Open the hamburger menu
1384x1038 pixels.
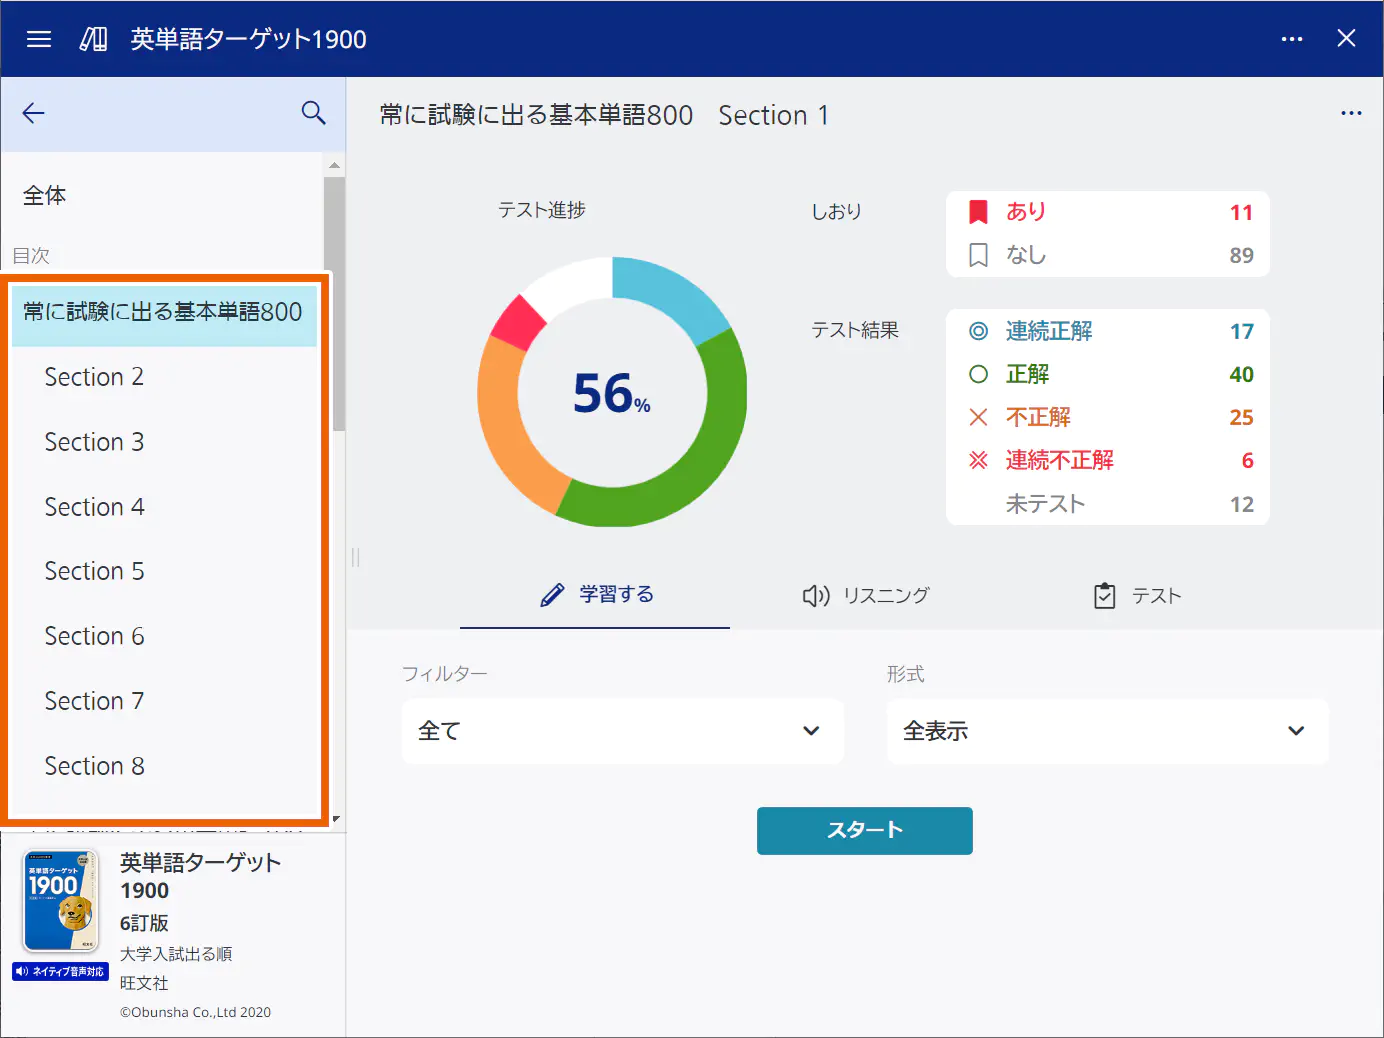(x=39, y=39)
